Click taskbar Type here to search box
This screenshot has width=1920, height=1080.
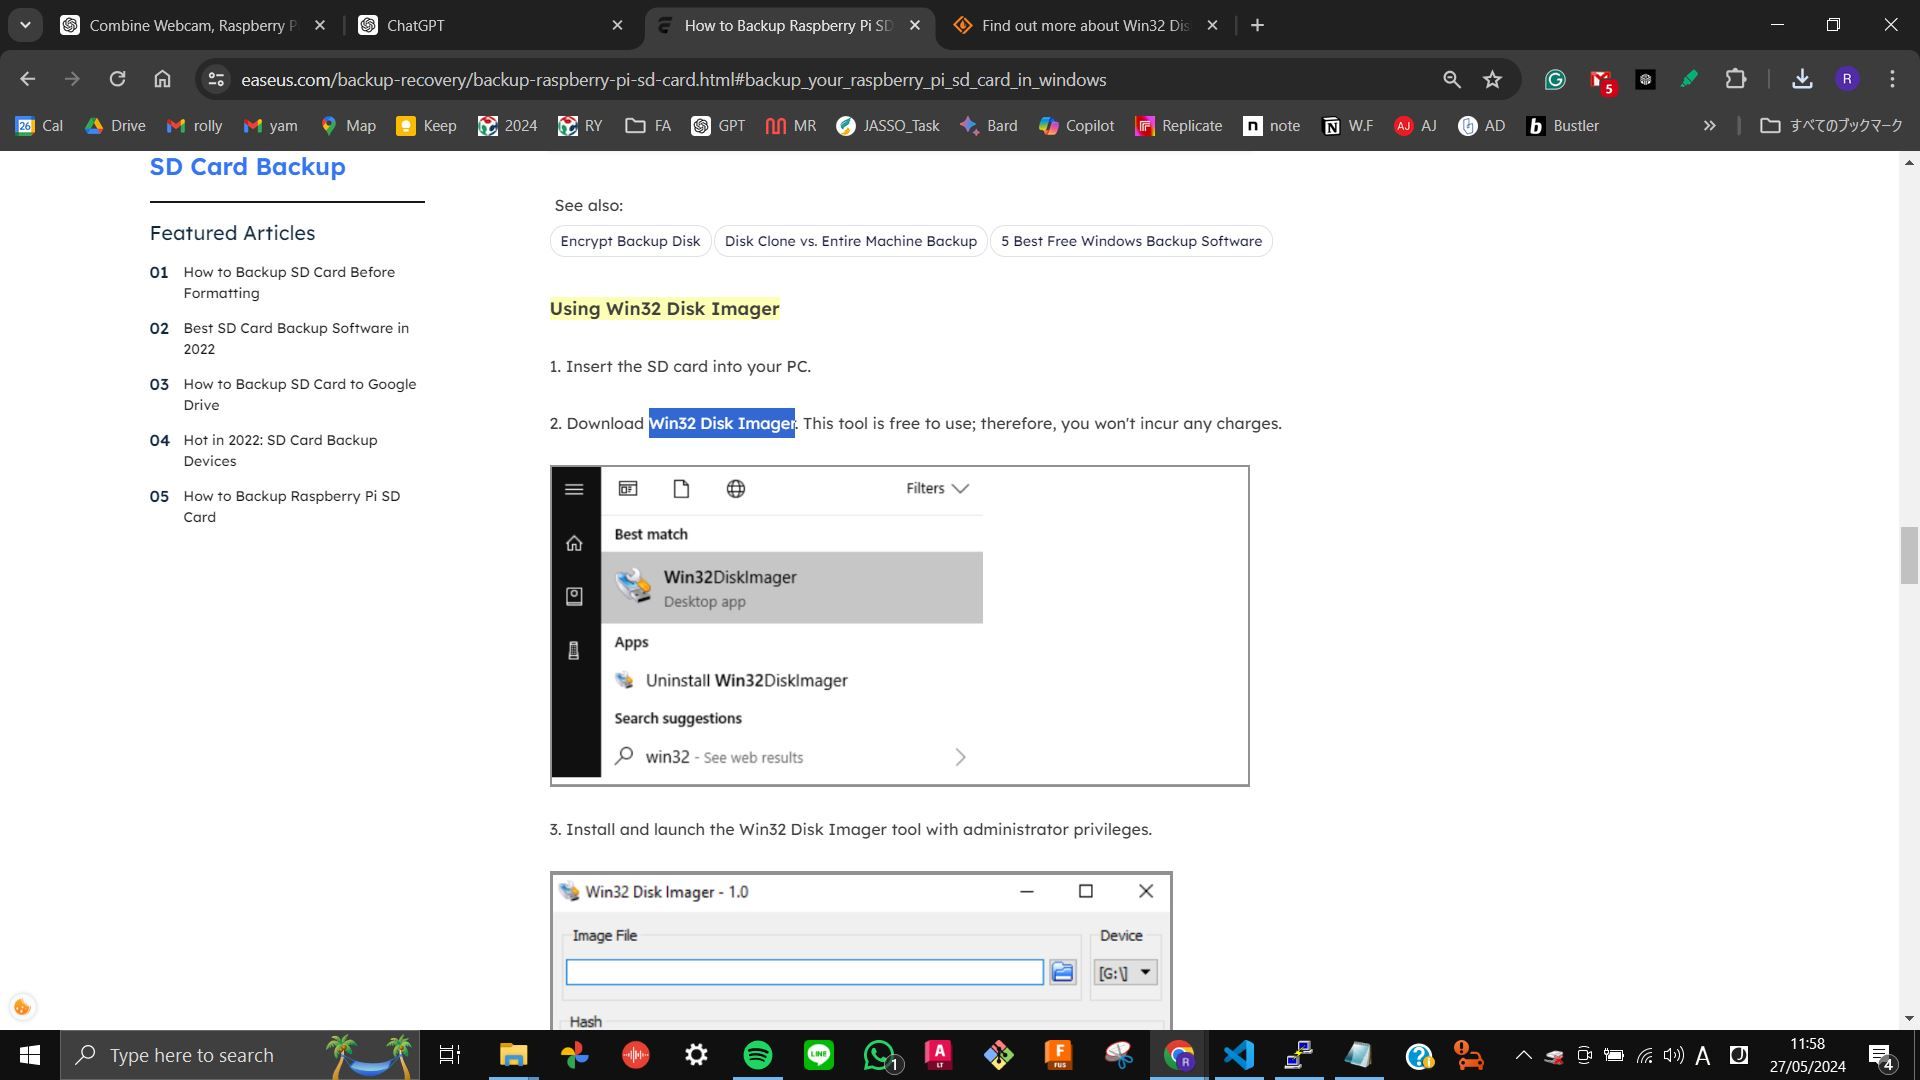click(x=240, y=1055)
